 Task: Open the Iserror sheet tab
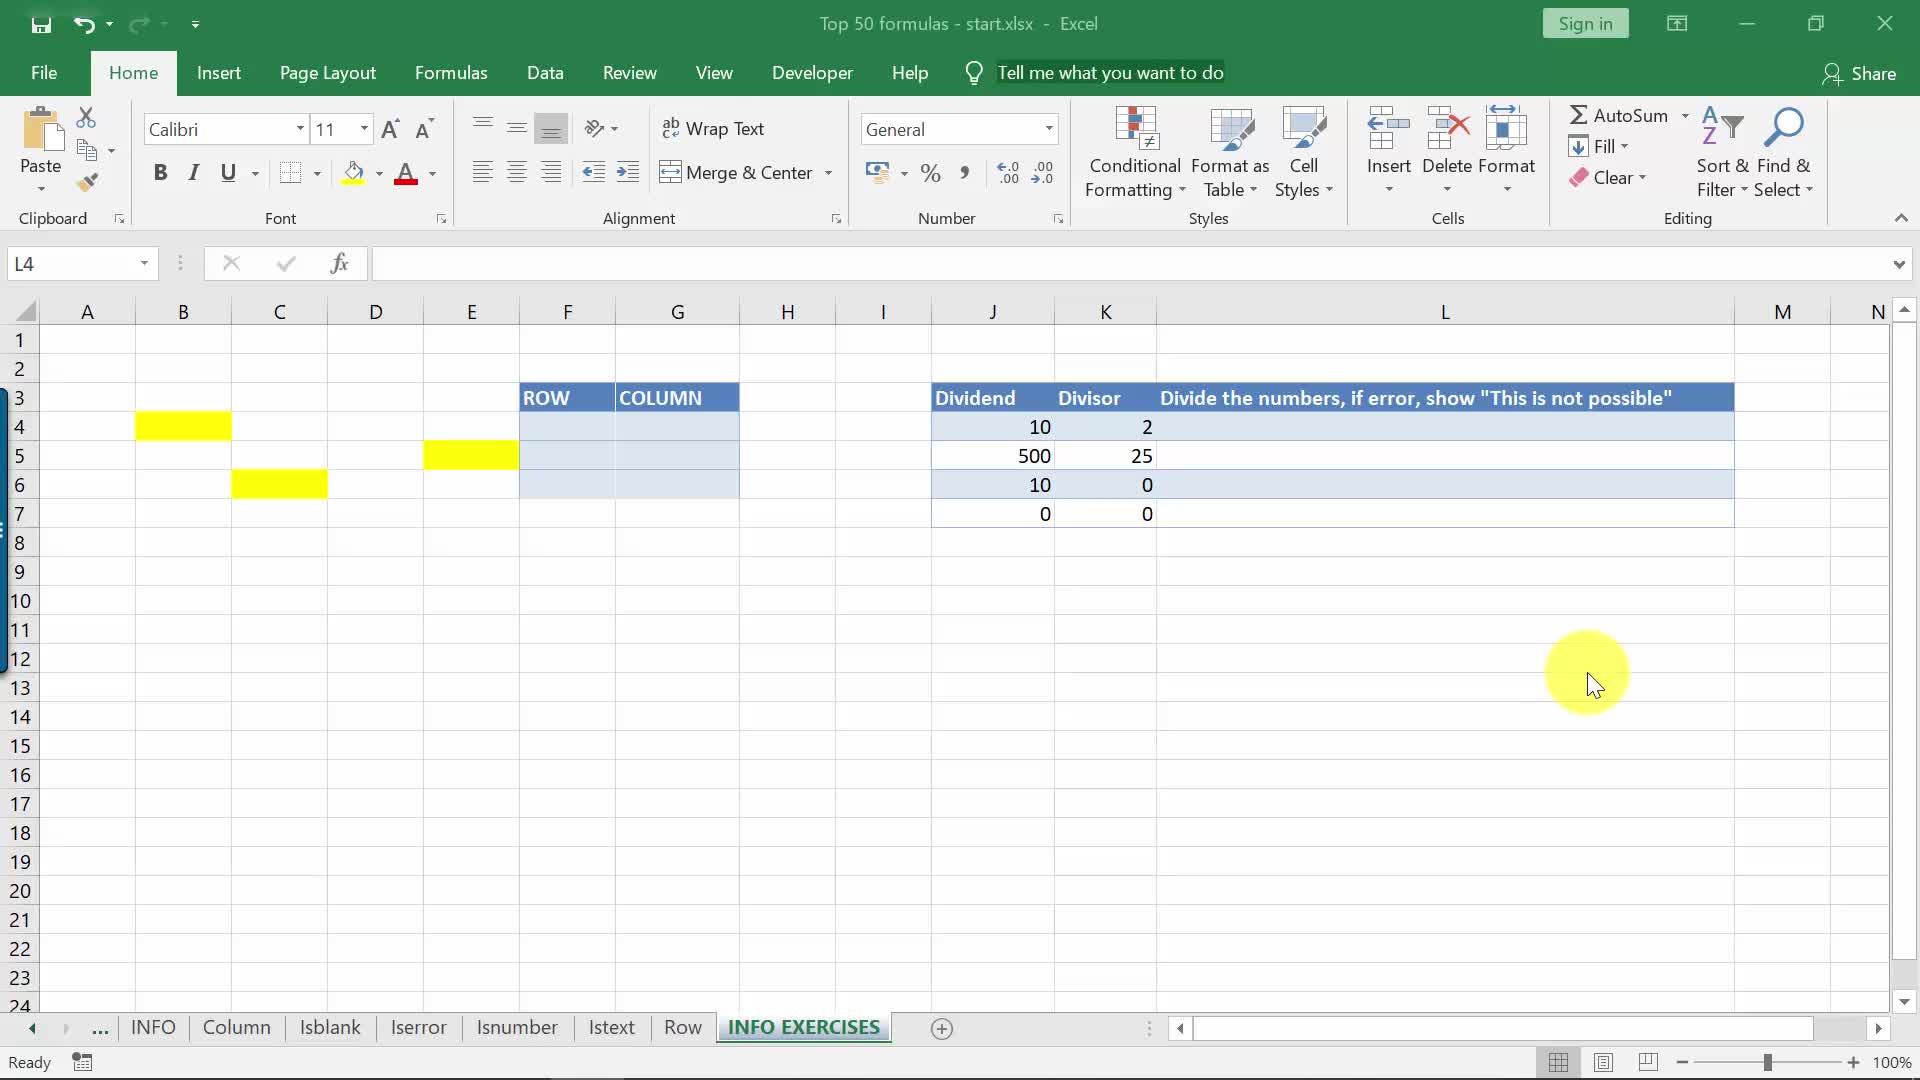point(418,1027)
